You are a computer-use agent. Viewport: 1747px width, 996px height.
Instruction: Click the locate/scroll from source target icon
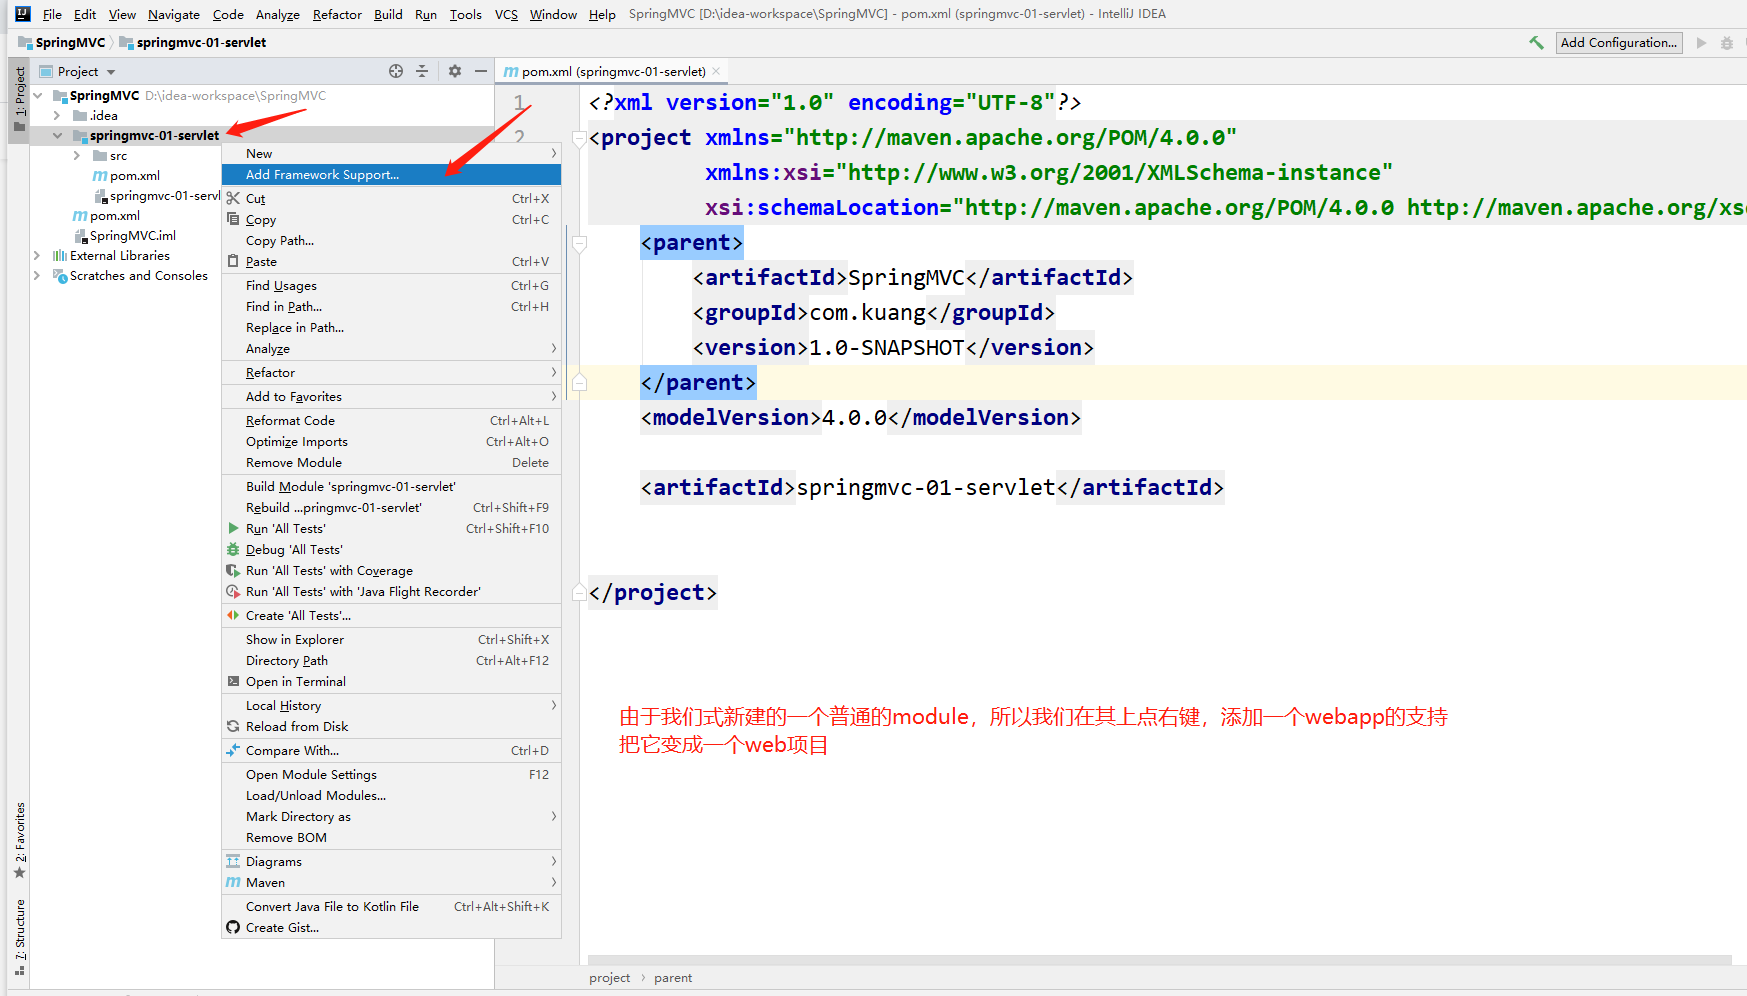[x=396, y=71]
